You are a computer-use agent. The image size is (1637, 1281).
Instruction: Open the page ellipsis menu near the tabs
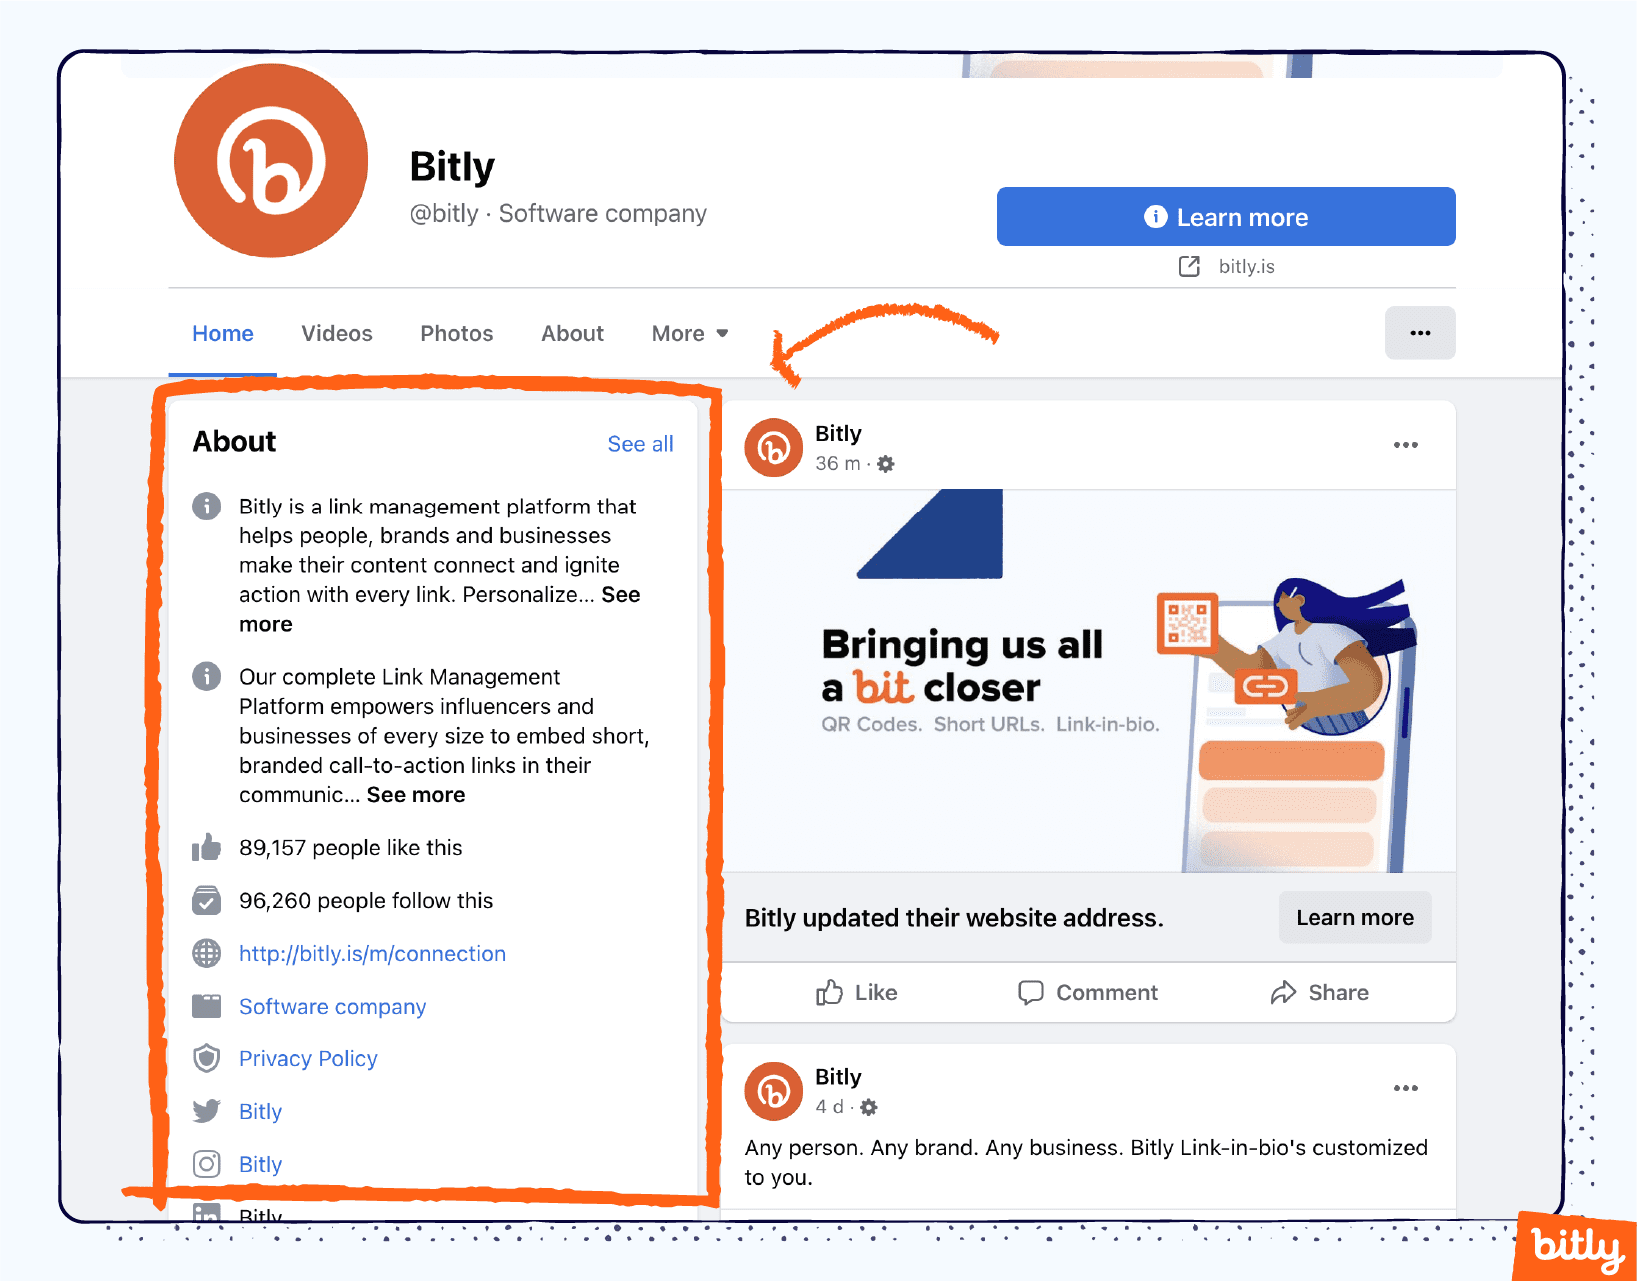click(1420, 333)
